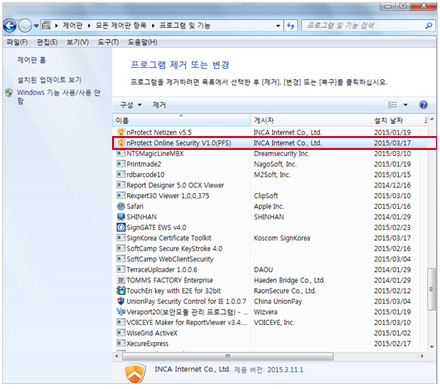Select Rexpert30 Viewer 1,0,0,375 icon

tap(121, 196)
